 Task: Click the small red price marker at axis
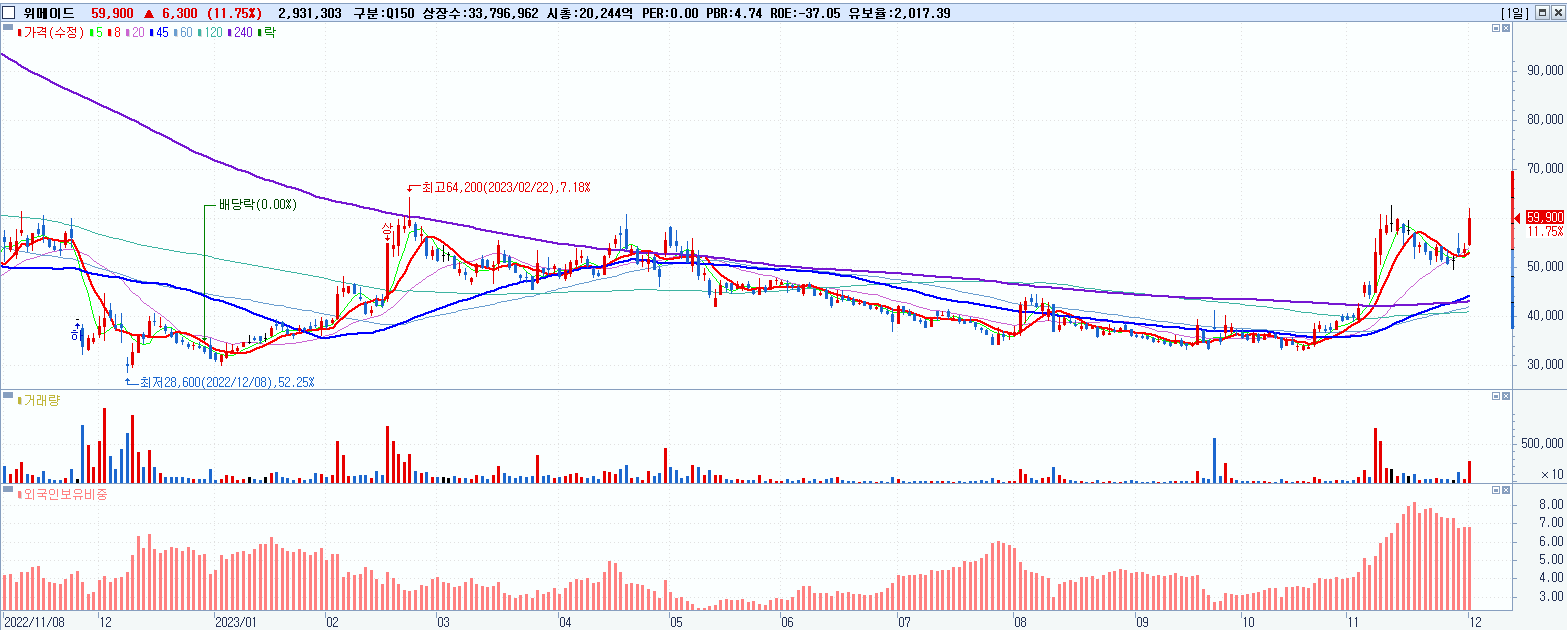[x=1519, y=217]
